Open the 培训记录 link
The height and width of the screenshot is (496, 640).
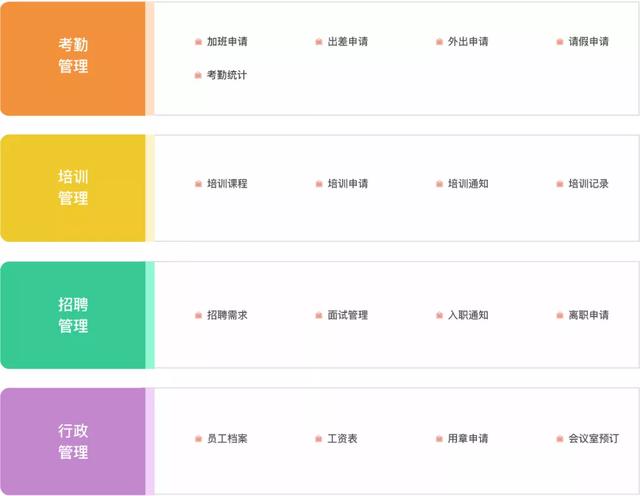click(x=589, y=184)
